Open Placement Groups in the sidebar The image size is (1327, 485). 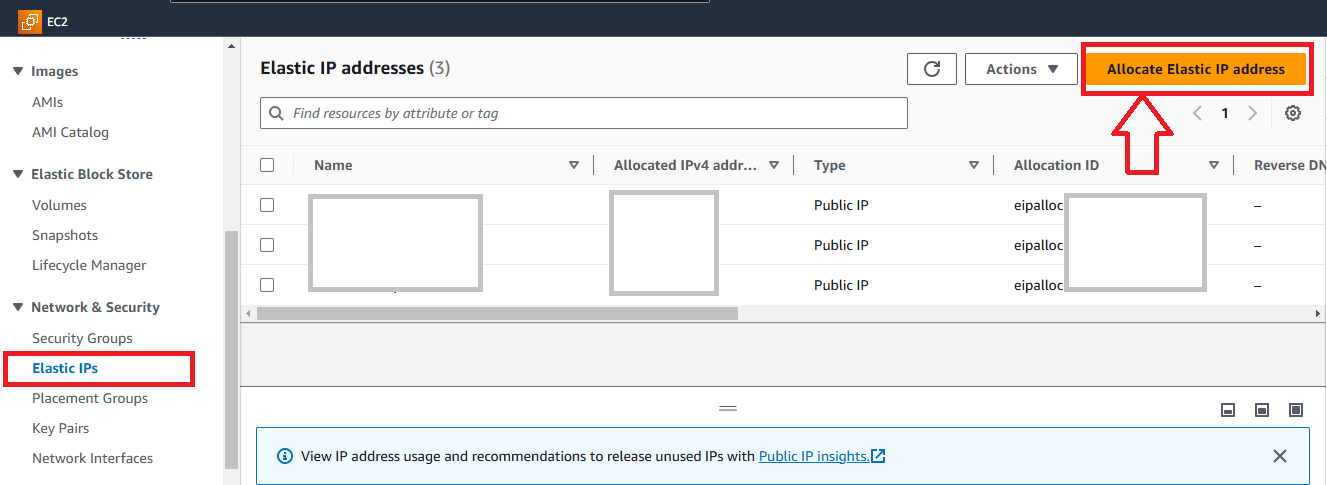coord(90,398)
